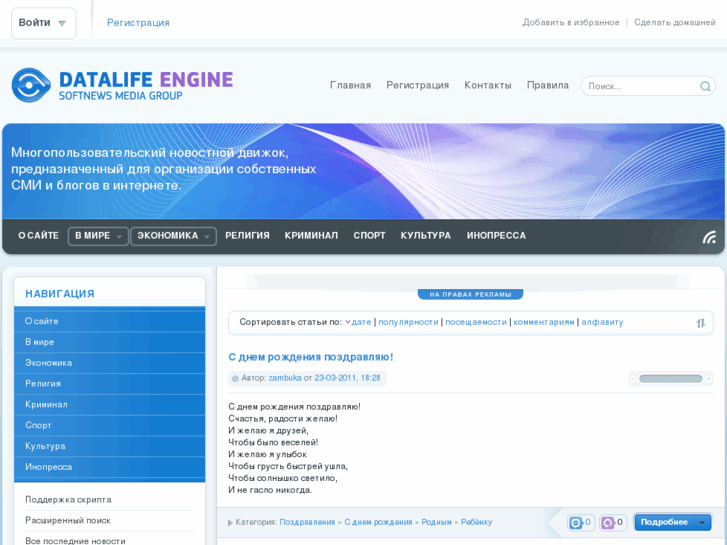Screen dimensions: 727x545
Task: Sort articles by популярности
Action: [x=408, y=322]
